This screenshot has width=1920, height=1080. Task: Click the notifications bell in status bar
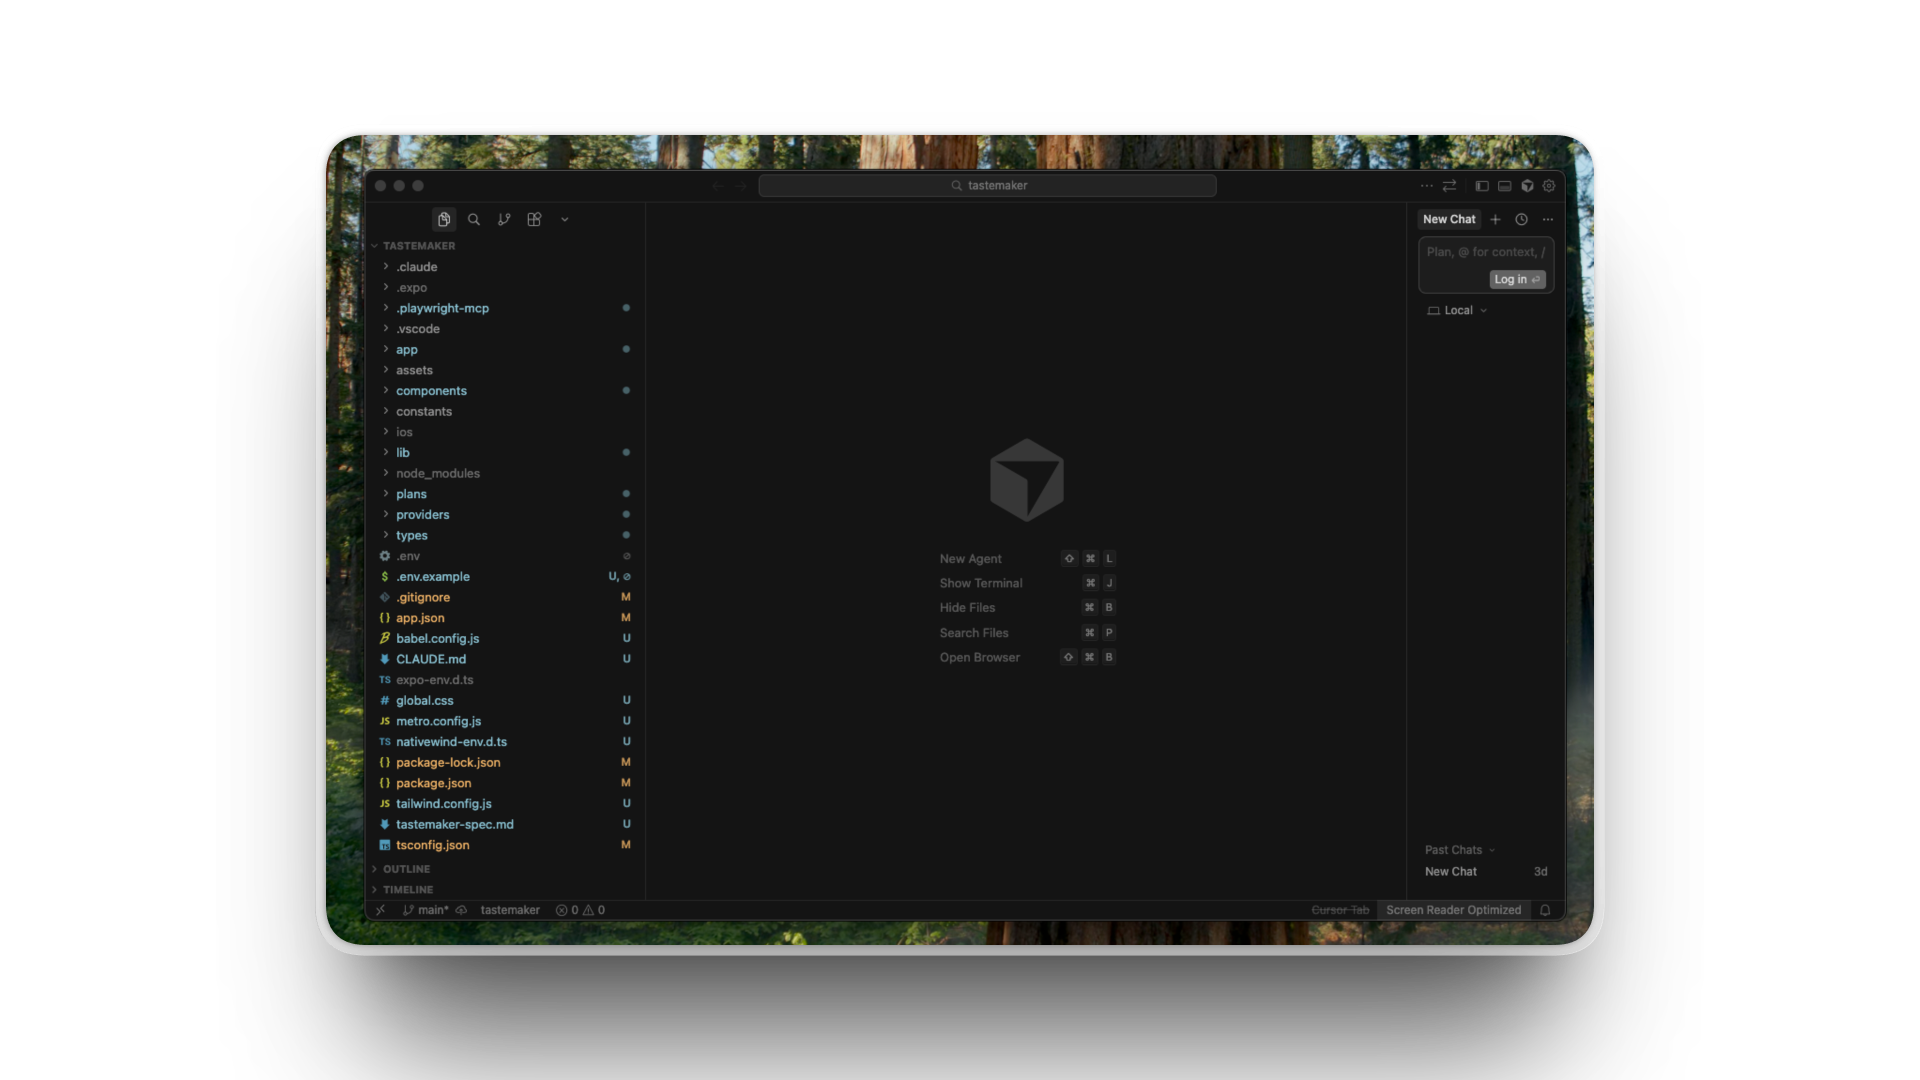pos(1545,910)
